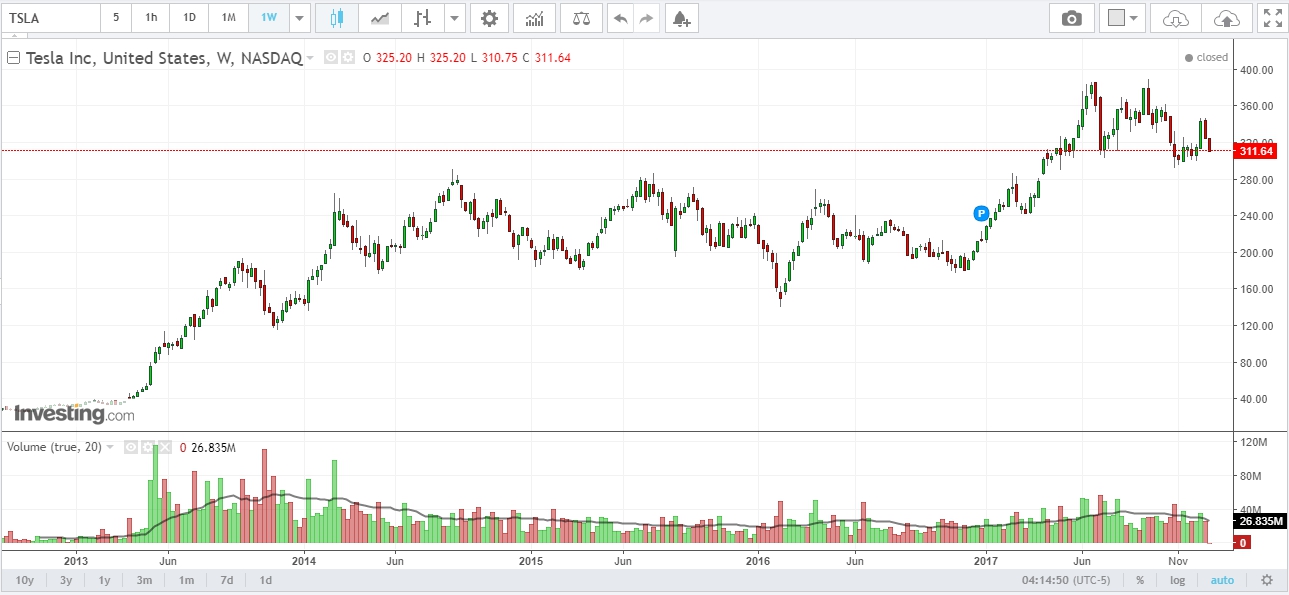Select the 1M interval

(x=229, y=18)
